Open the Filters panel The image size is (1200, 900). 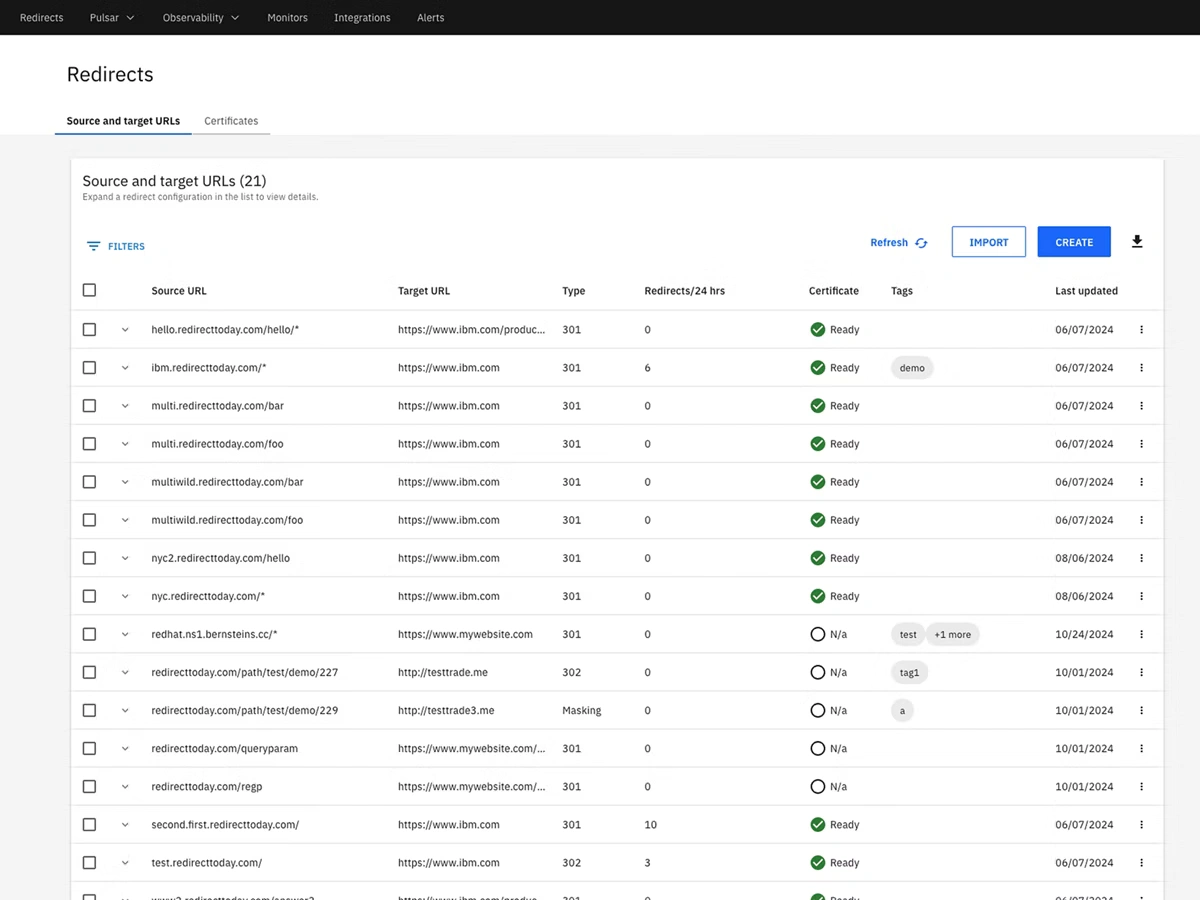click(115, 246)
